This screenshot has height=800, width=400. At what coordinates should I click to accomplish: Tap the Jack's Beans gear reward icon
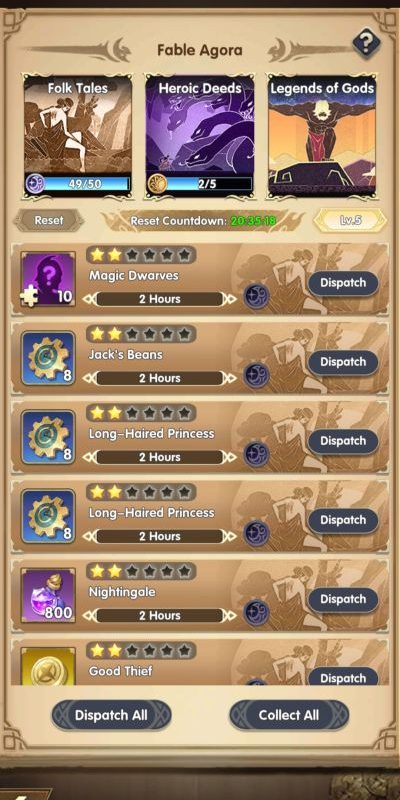48,358
